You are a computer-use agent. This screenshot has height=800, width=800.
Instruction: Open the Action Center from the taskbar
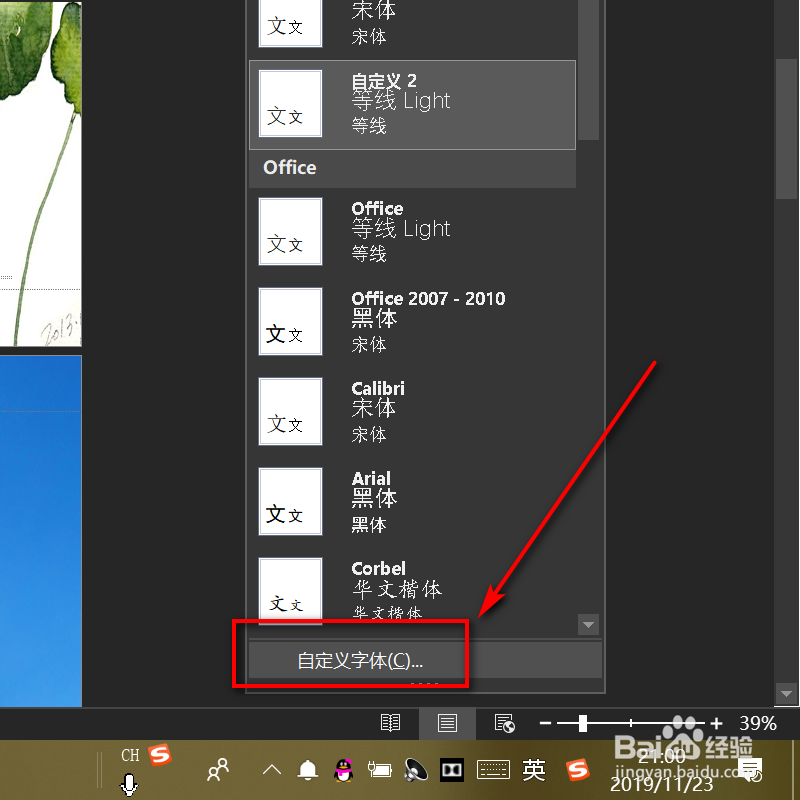[751, 770]
